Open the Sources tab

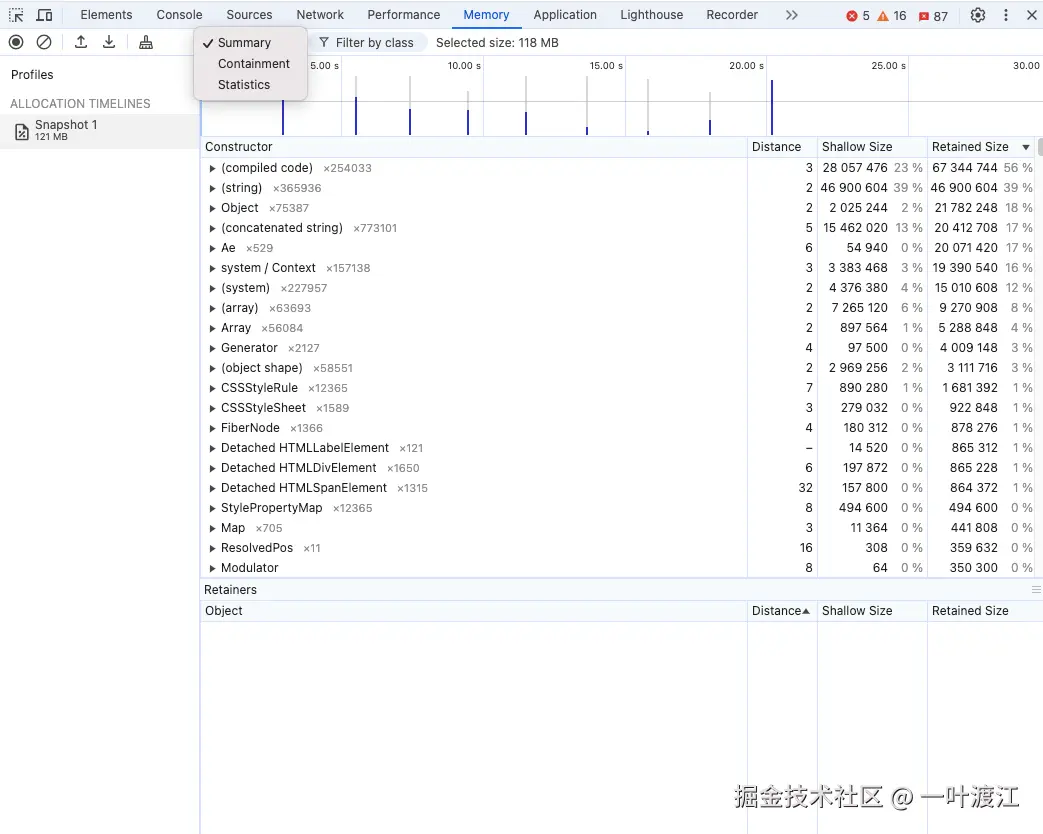tap(249, 15)
